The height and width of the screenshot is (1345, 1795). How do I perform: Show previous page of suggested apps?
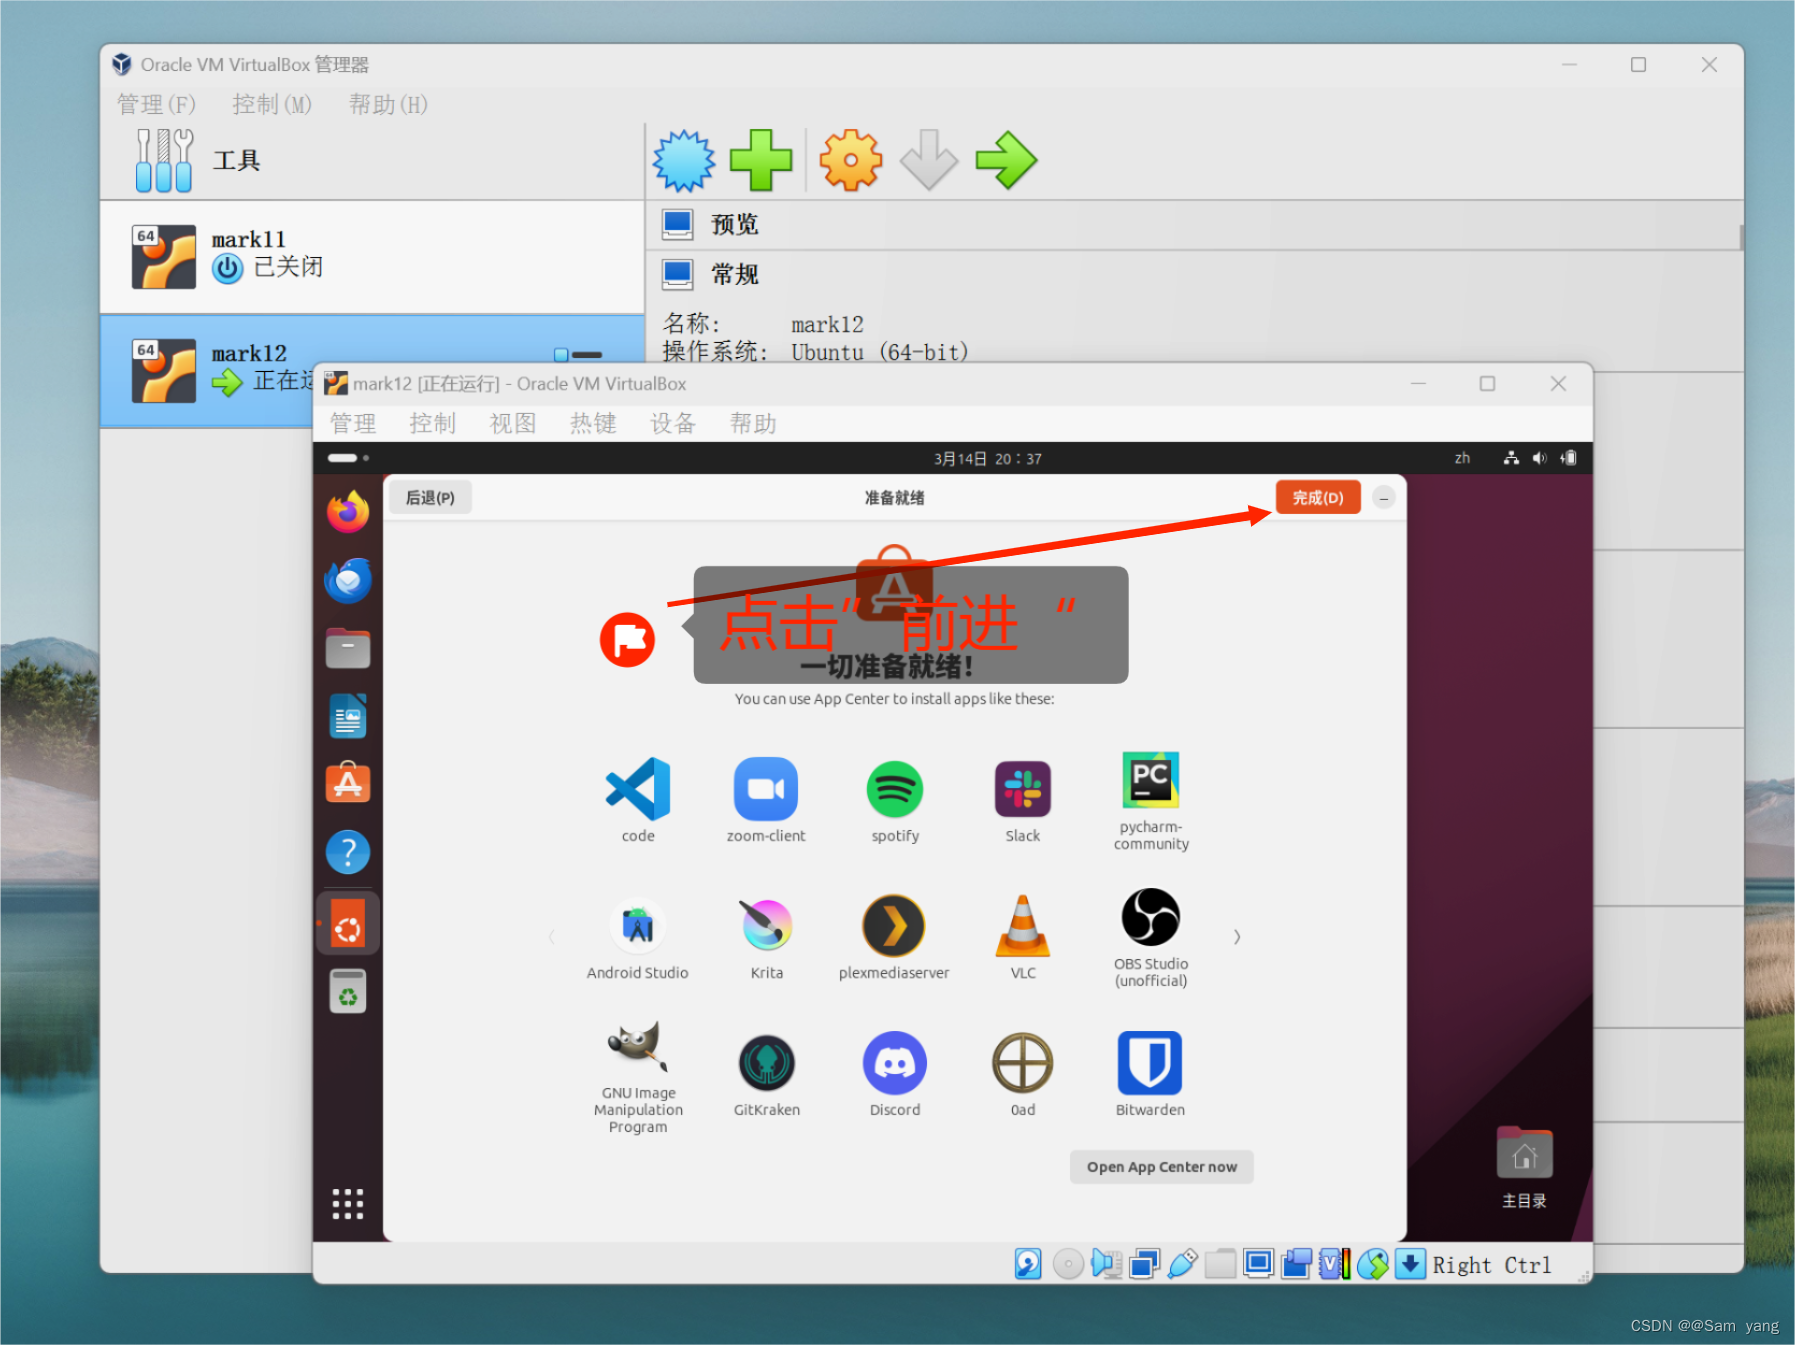[551, 937]
